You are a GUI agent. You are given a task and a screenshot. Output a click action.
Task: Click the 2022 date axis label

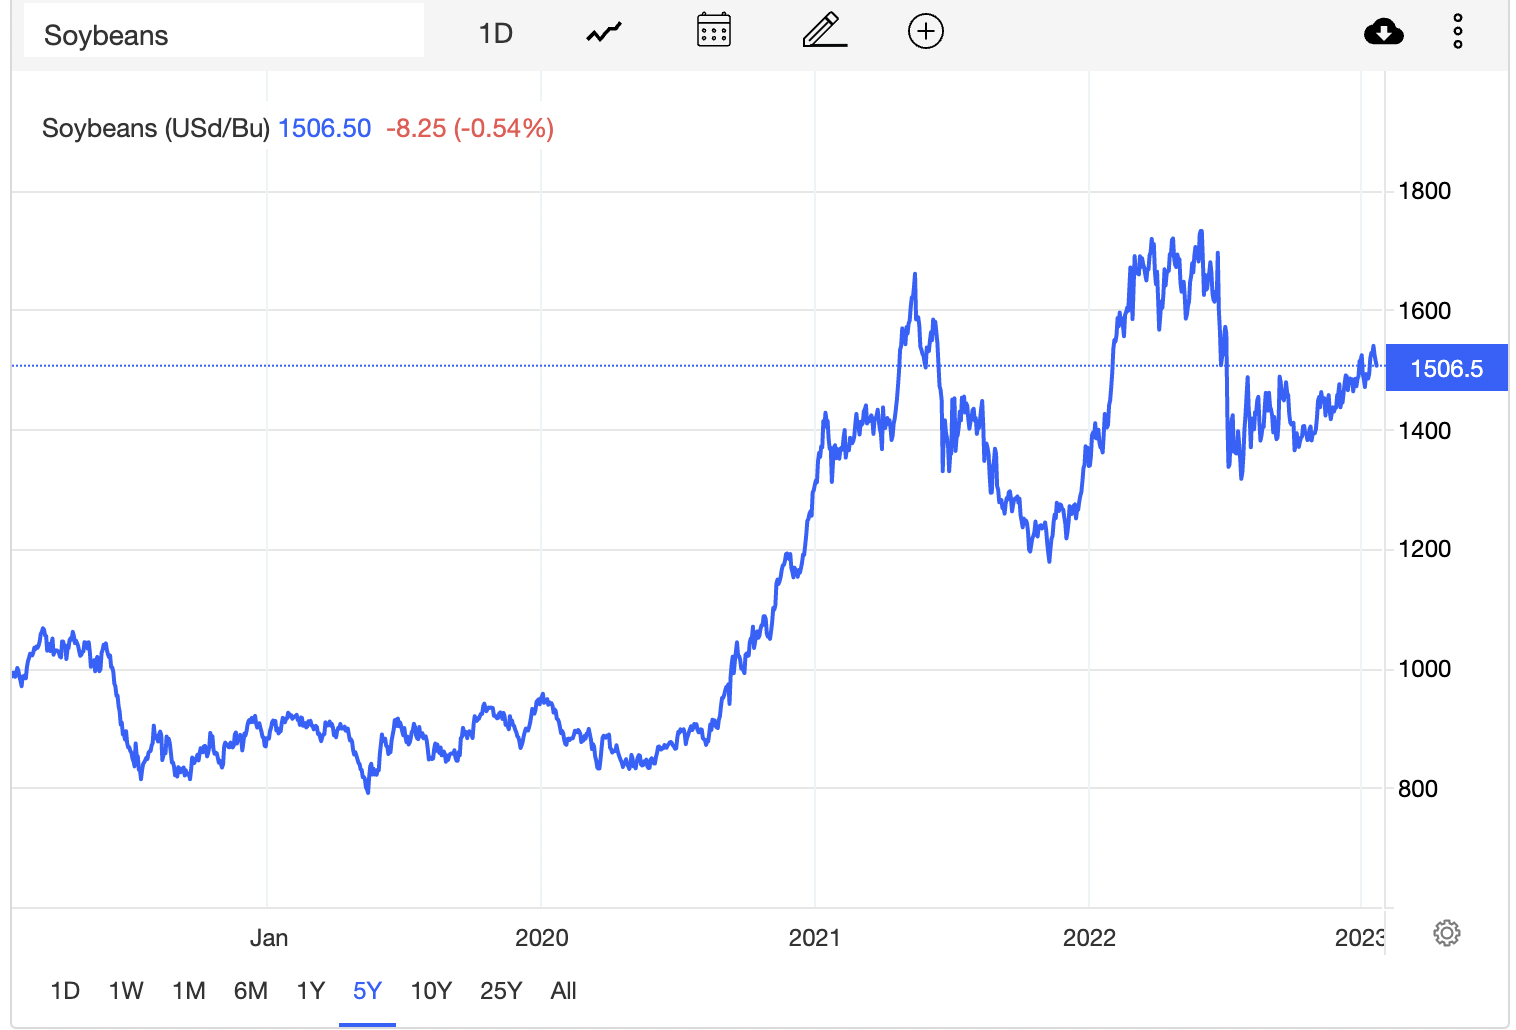1089,938
